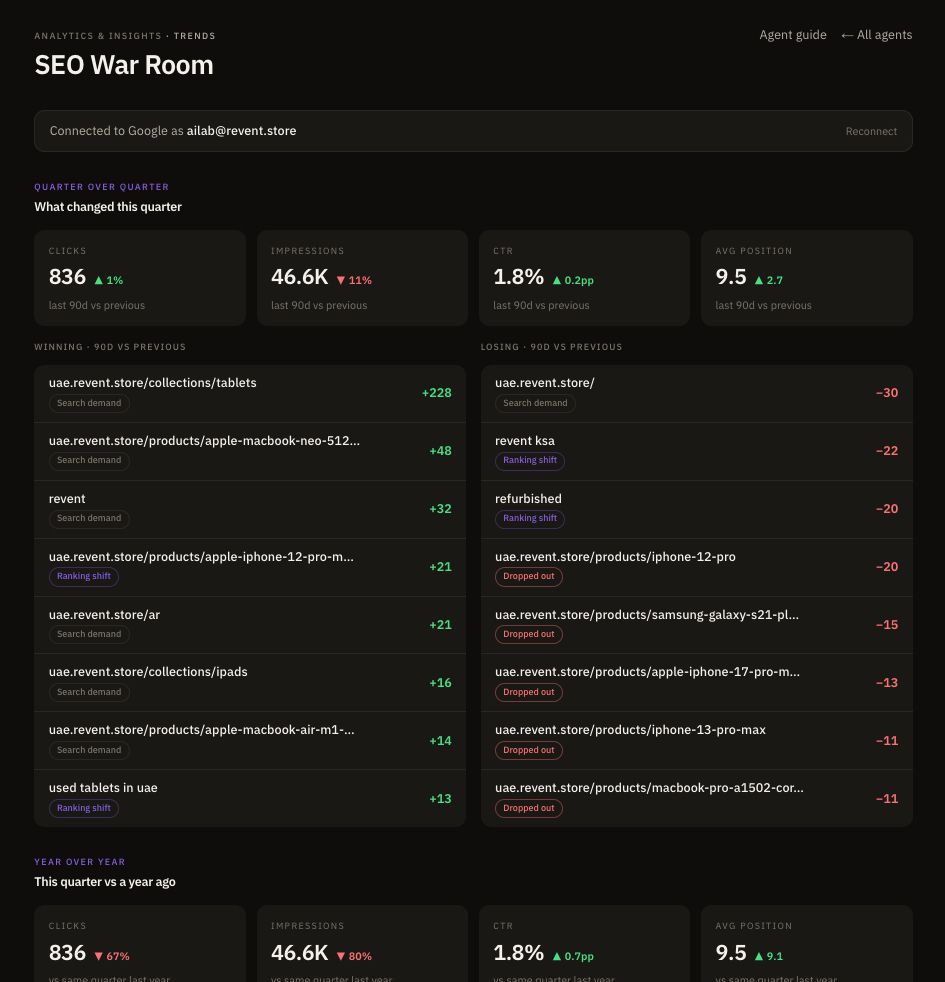
Task: Click the +14 change value
Action: (x=440, y=741)
